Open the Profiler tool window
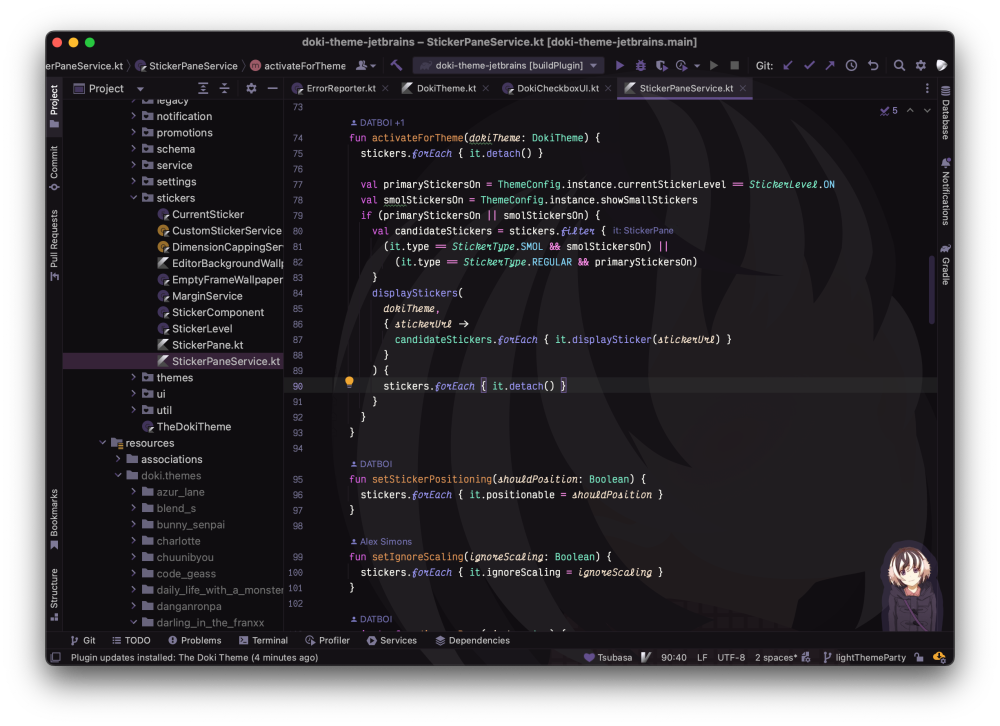Image resolution: width=1000 pixels, height=726 pixels. tap(328, 640)
